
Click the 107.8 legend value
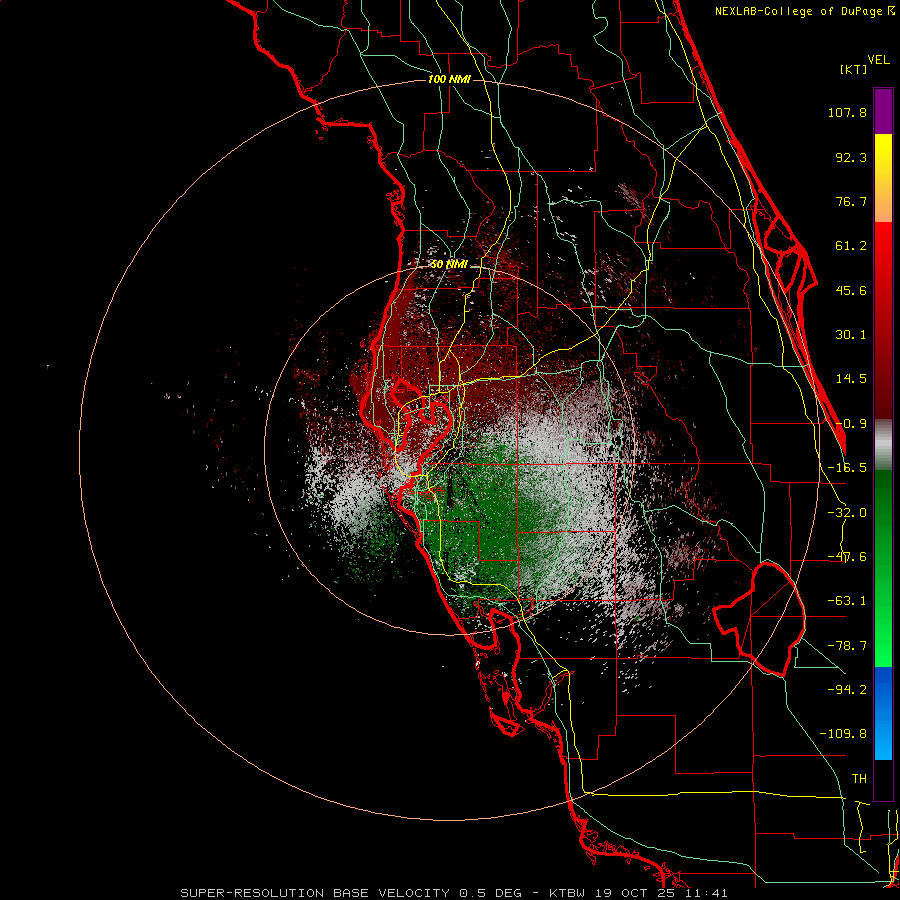pos(847,112)
